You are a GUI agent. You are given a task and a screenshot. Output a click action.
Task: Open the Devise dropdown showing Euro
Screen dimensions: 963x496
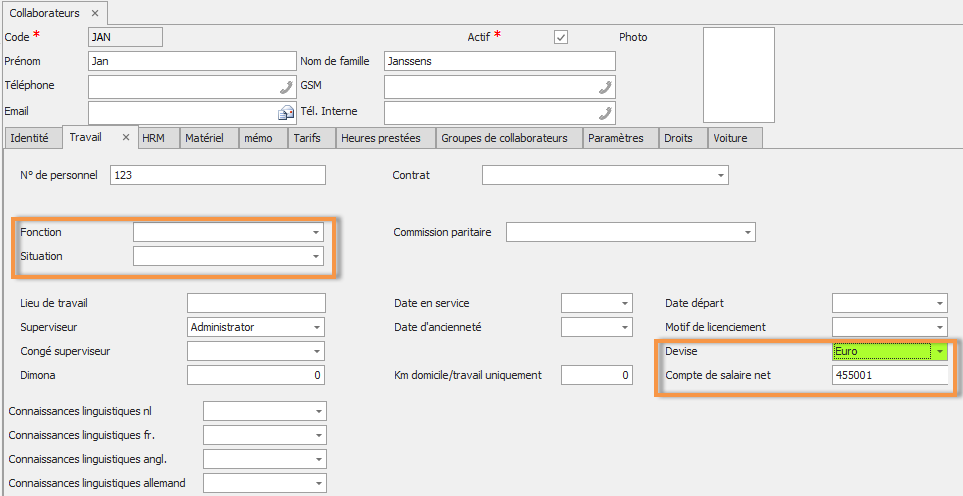940,352
